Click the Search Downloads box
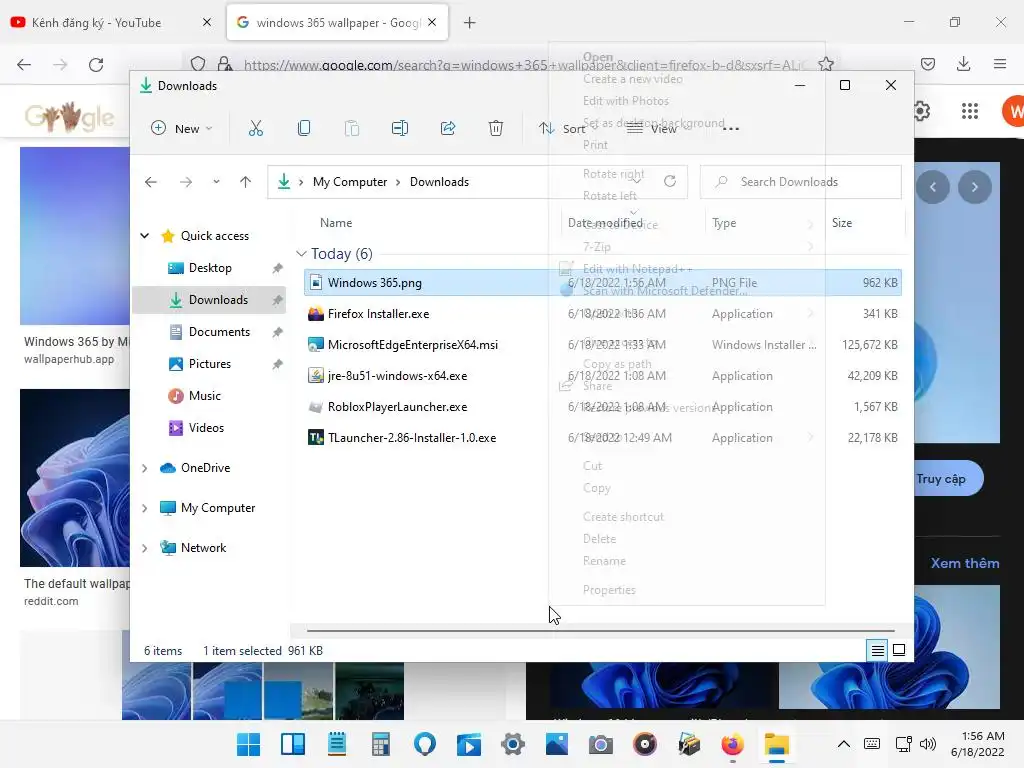This screenshot has height=768, width=1024. point(801,182)
